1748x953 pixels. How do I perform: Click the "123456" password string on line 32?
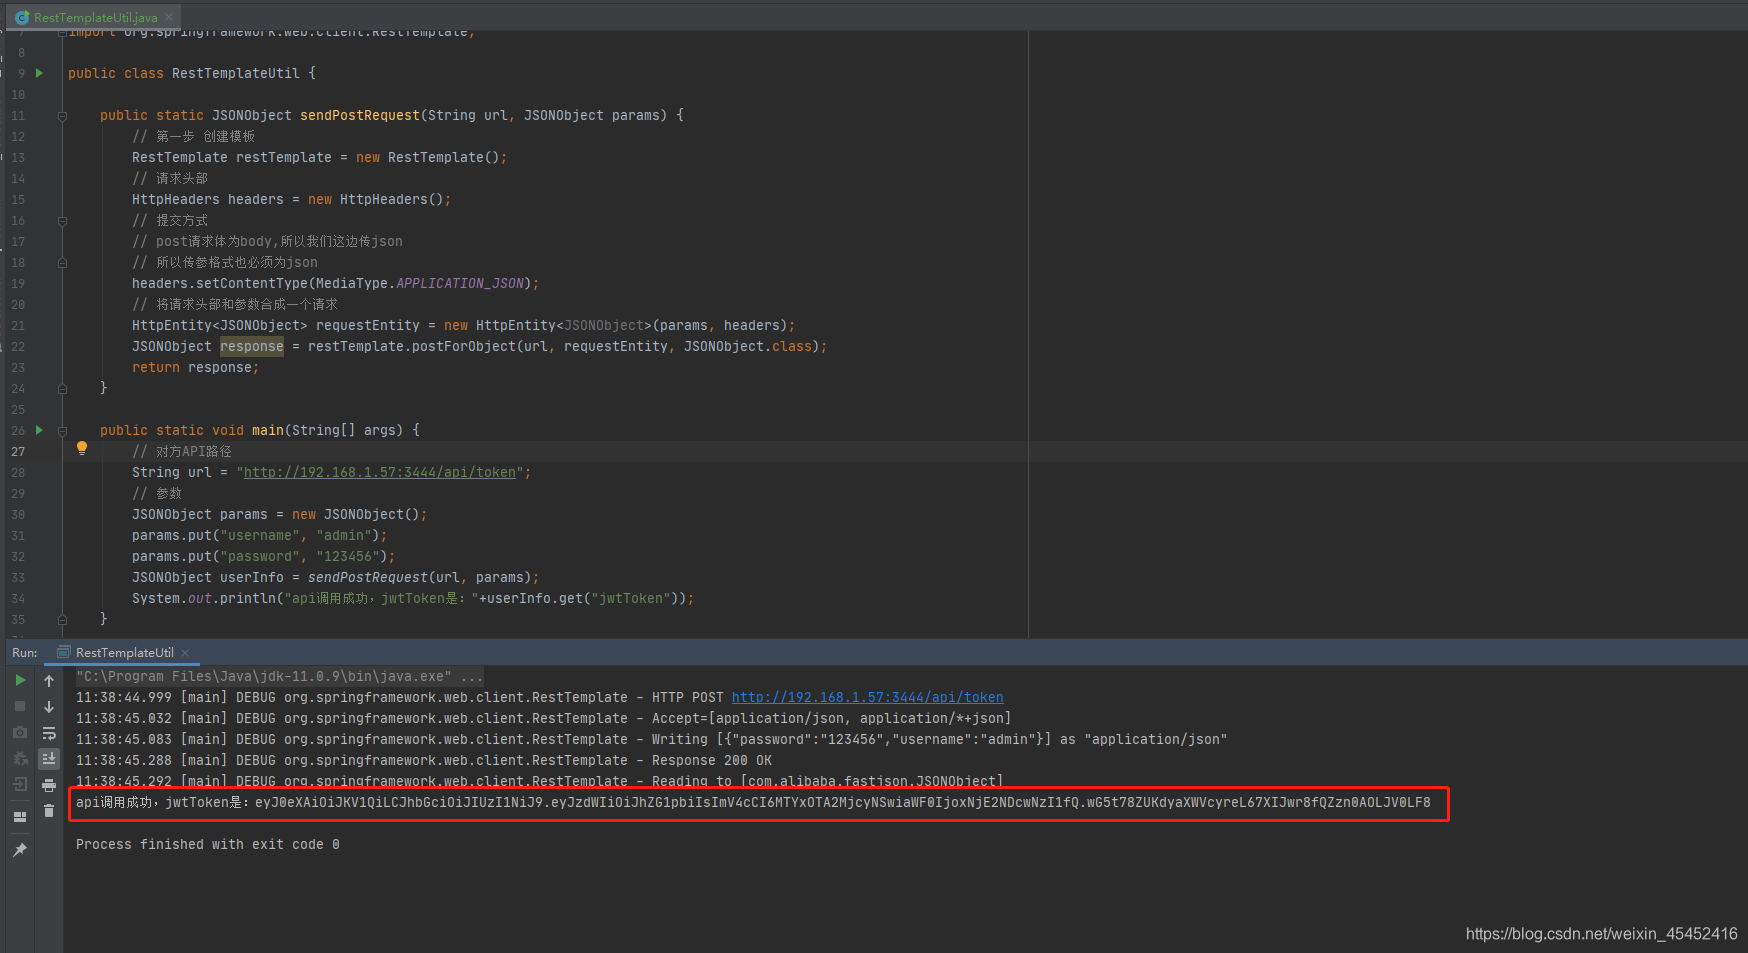click(348, 556)
